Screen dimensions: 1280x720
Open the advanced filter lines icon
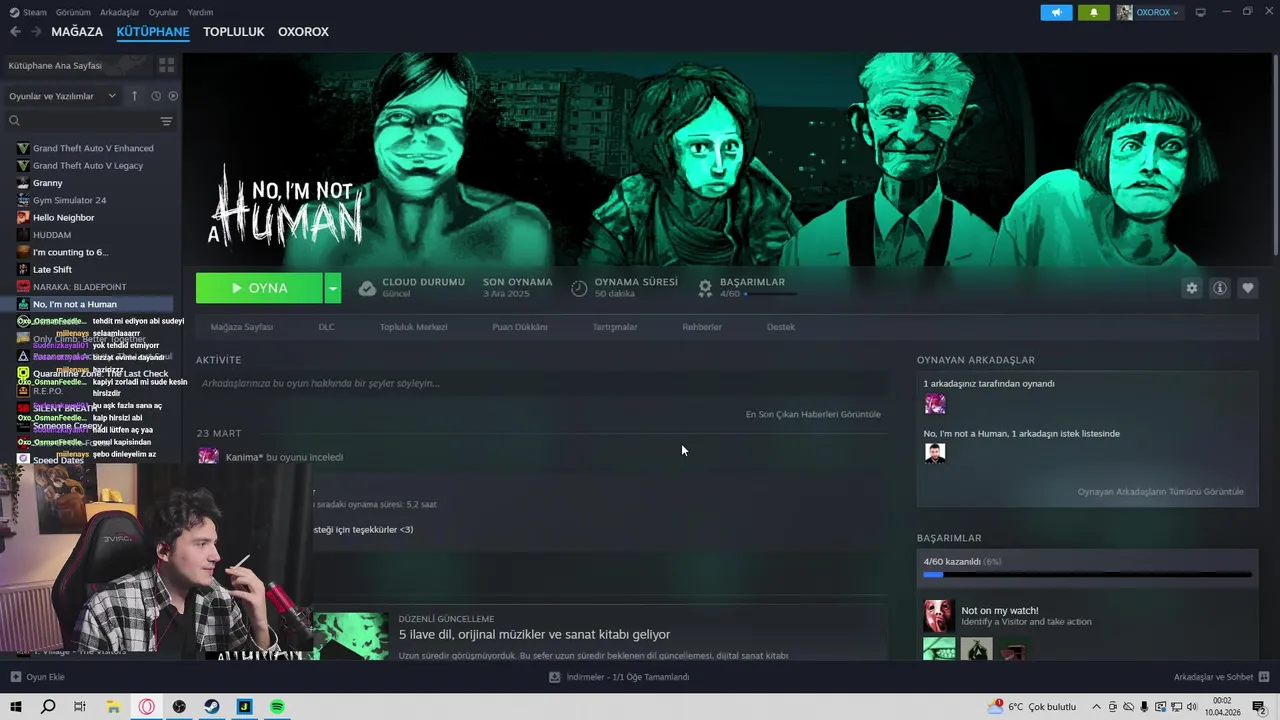pyautogui.click(x=166, y=121)
